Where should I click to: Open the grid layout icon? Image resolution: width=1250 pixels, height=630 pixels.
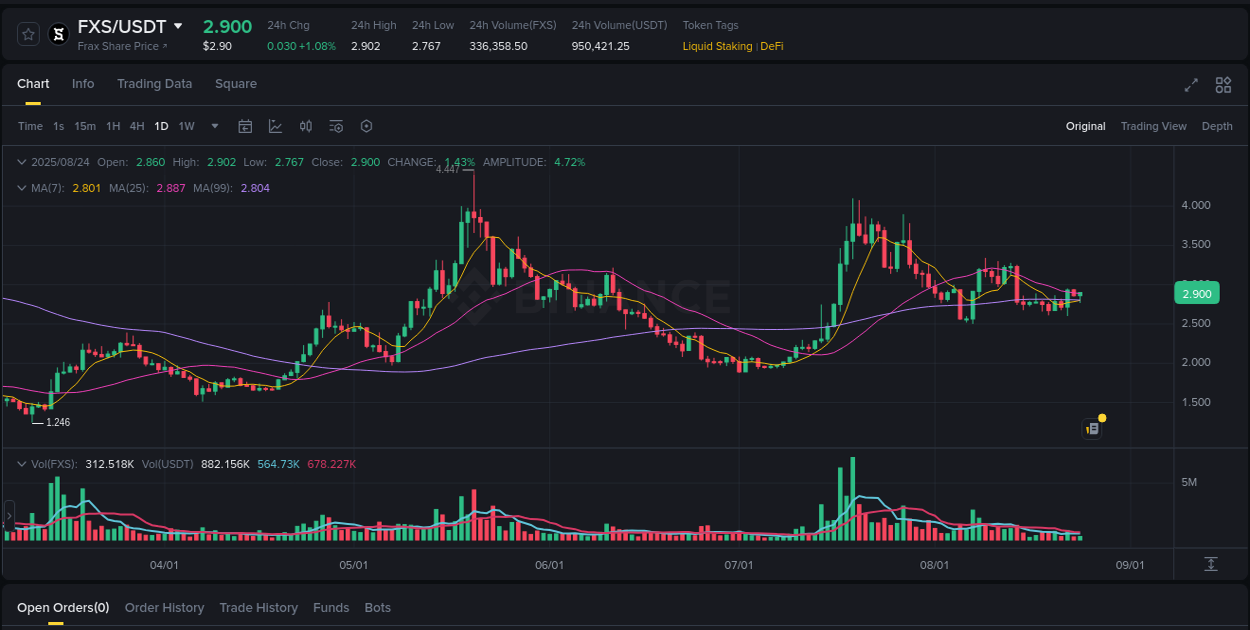coord(1223,85)
